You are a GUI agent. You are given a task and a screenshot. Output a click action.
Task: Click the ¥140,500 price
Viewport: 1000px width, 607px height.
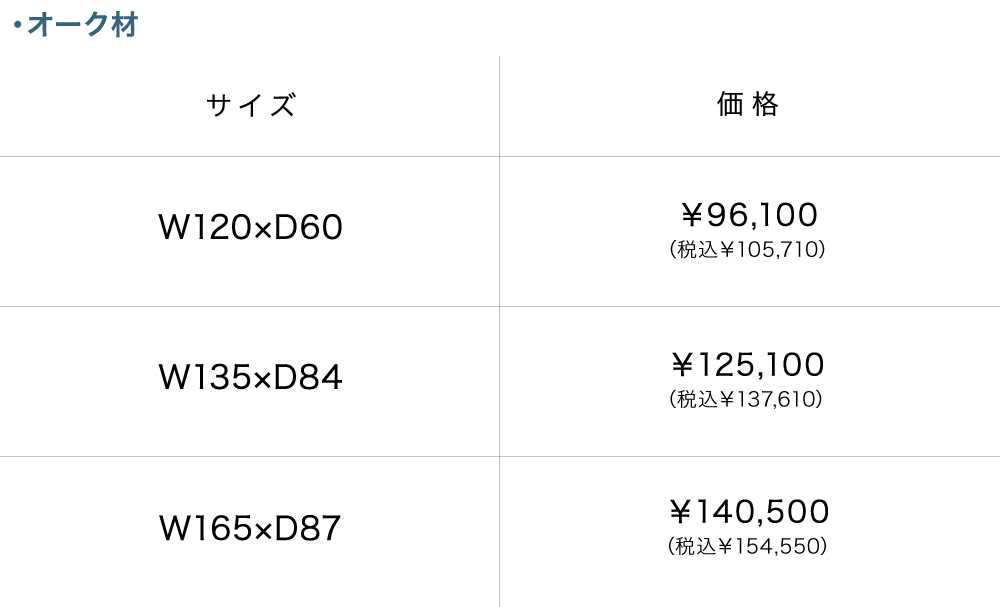pos(748,512)
